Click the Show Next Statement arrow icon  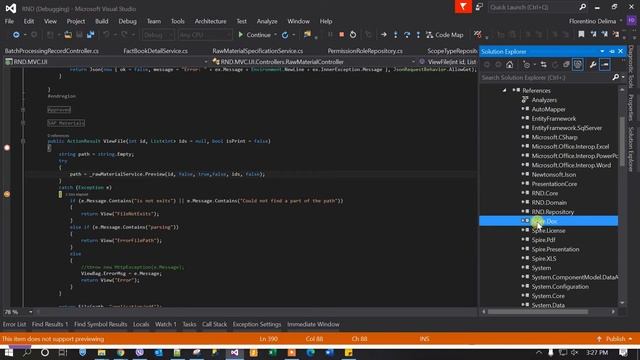point(384,35)
